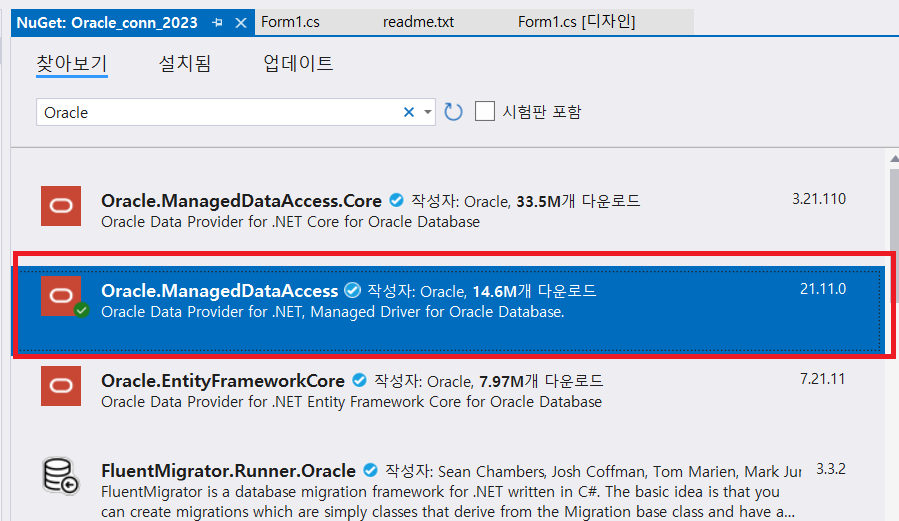The height and width of the screenshot is (521, 899).
Task: Click installed green checkmark on Oracle.ManagedDataAccess
Action: [81, 310]
